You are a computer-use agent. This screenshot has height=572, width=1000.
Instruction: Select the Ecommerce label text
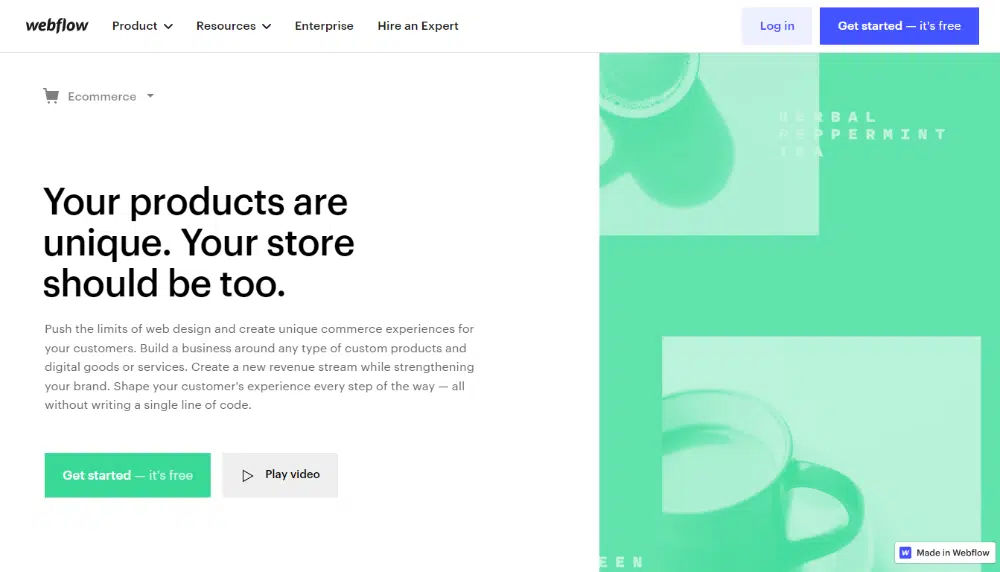pos(102,97)
